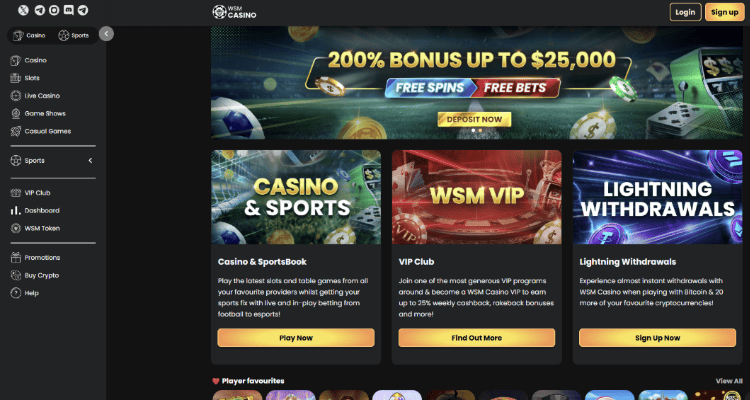Click the Sign up button
Viewport: 750px width, 400px height.
tap(725, 12)
